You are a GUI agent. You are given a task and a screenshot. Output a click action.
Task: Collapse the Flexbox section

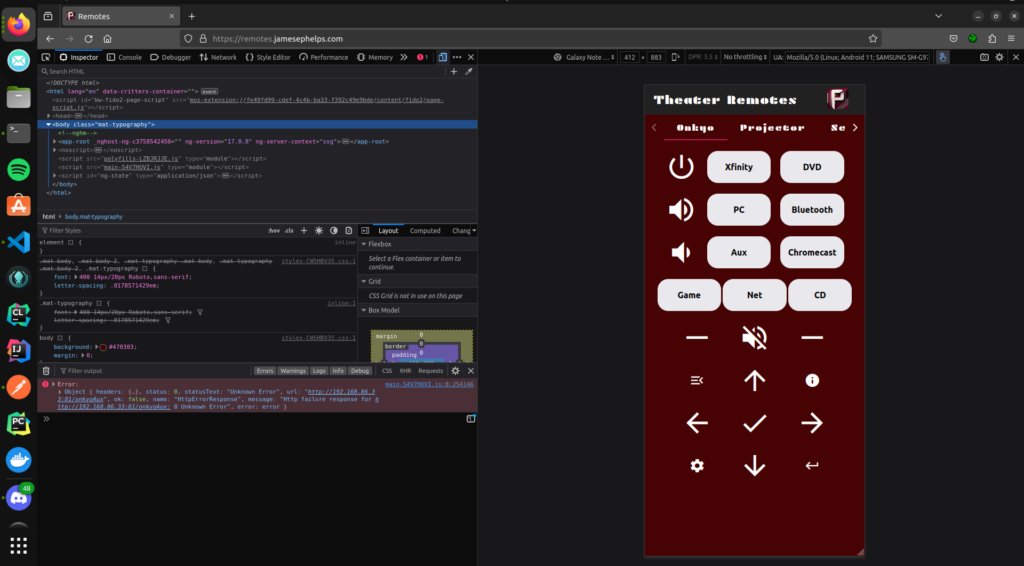364,244
